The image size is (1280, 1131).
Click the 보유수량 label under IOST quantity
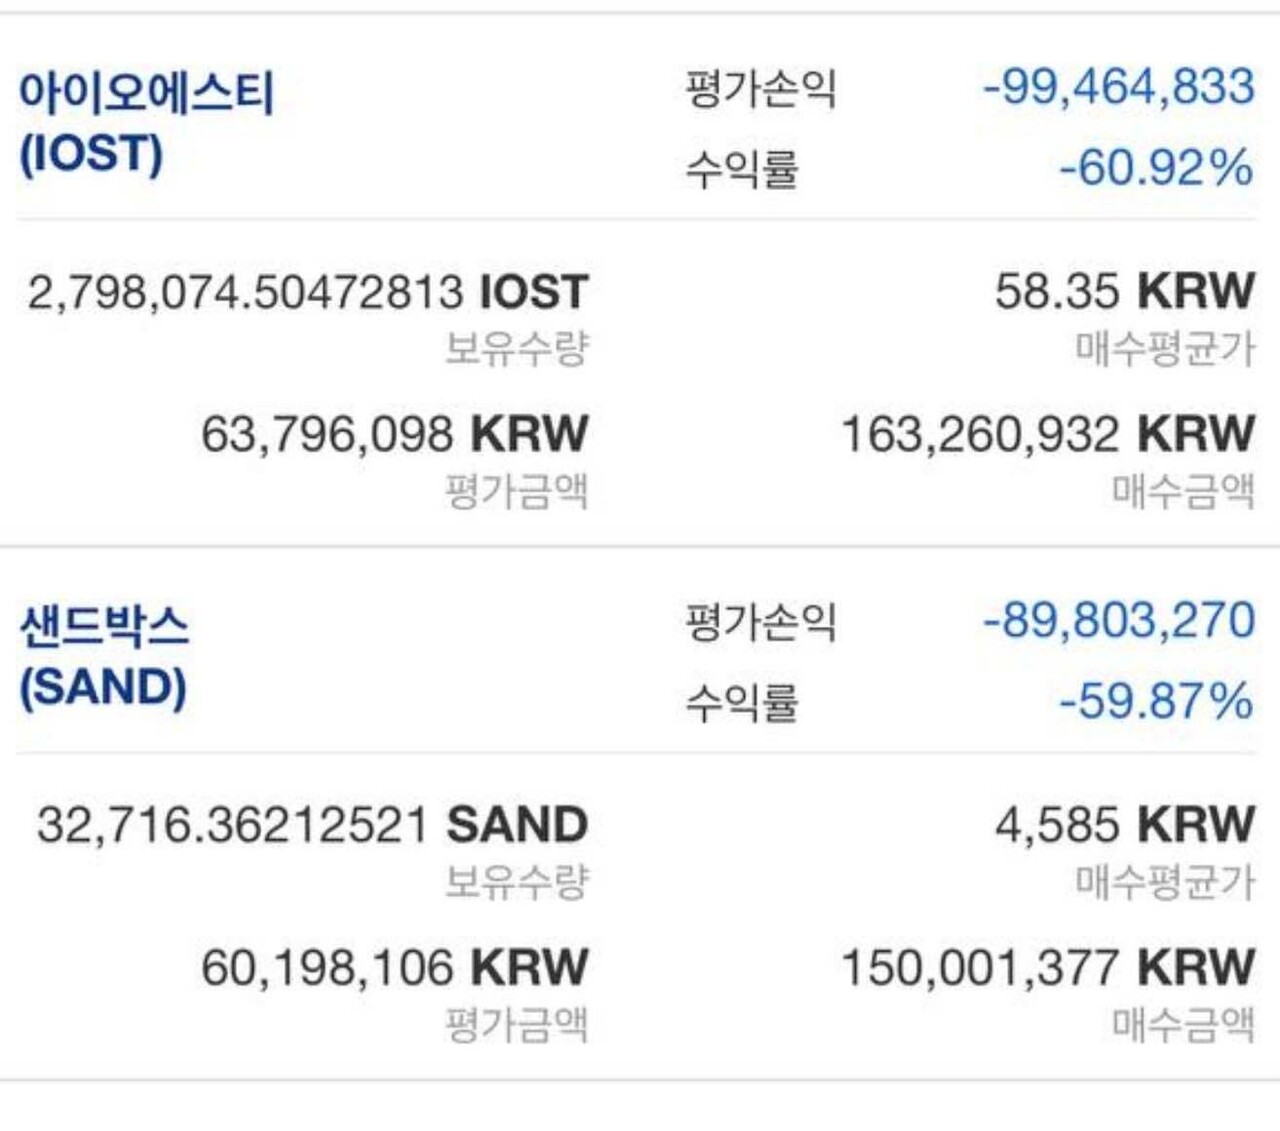(516, 349)
